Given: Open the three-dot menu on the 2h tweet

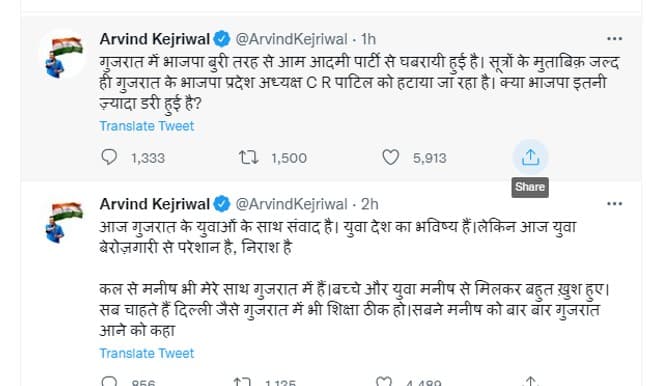Looking at the screenshot, I should point(614,204).
